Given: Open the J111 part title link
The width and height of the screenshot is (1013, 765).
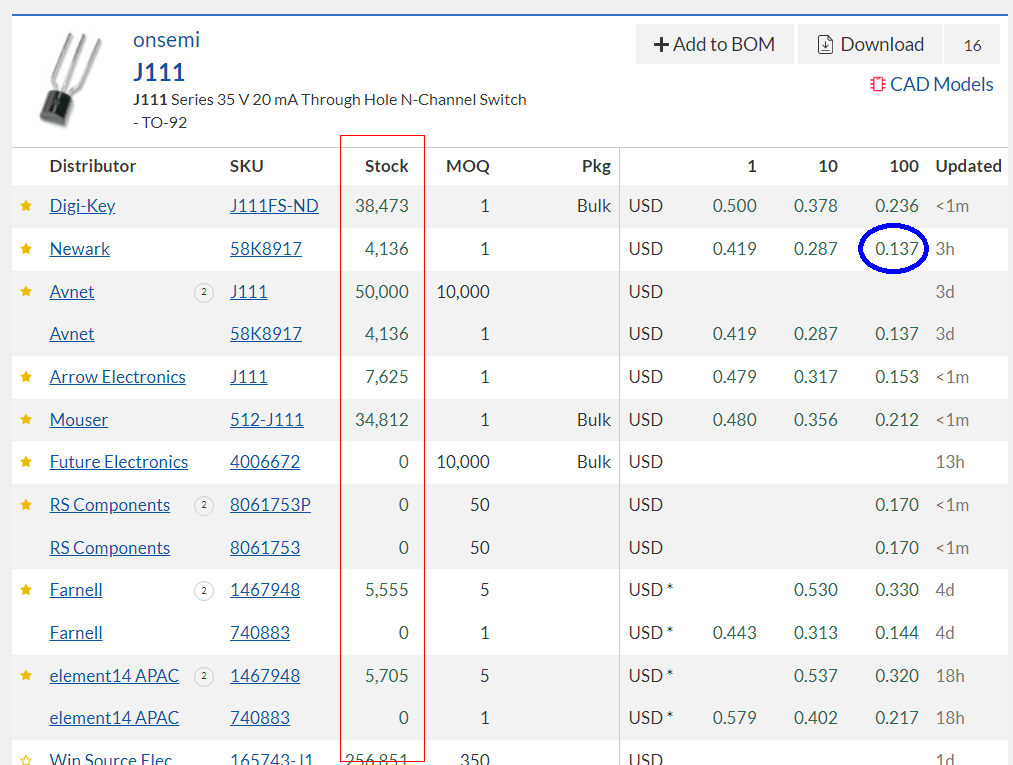Looking at the screenshot, I should pos(159,72).
